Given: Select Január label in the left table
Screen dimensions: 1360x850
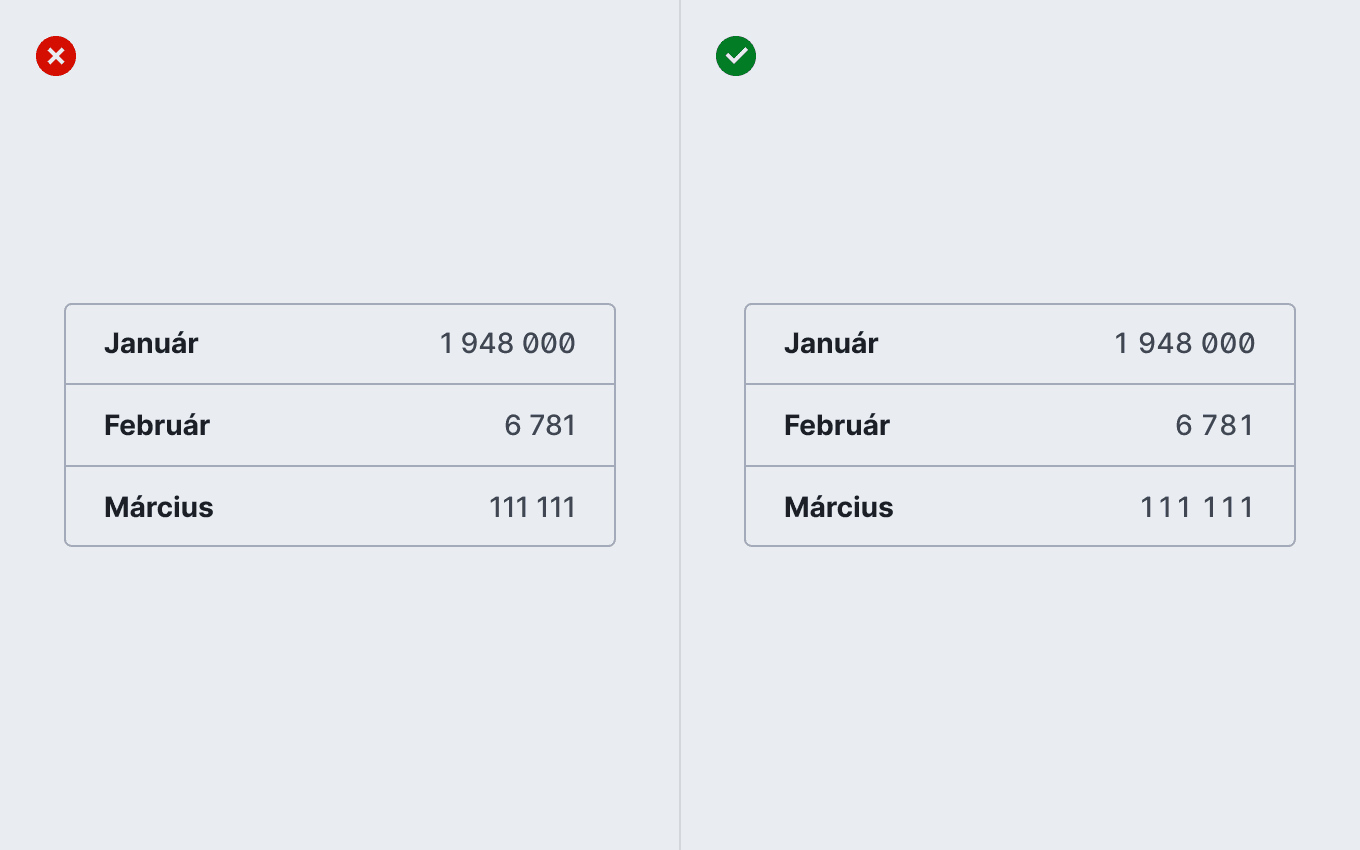Looking at the screenshot, I should click(x=151, y=343).
